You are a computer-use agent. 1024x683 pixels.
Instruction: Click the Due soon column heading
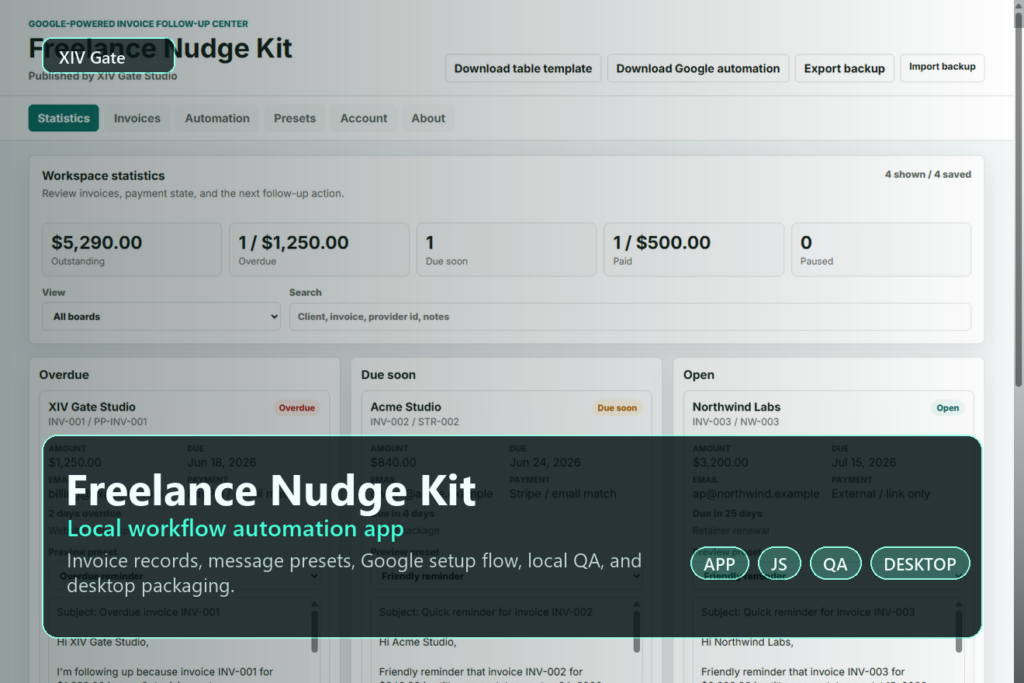[388, 375]
